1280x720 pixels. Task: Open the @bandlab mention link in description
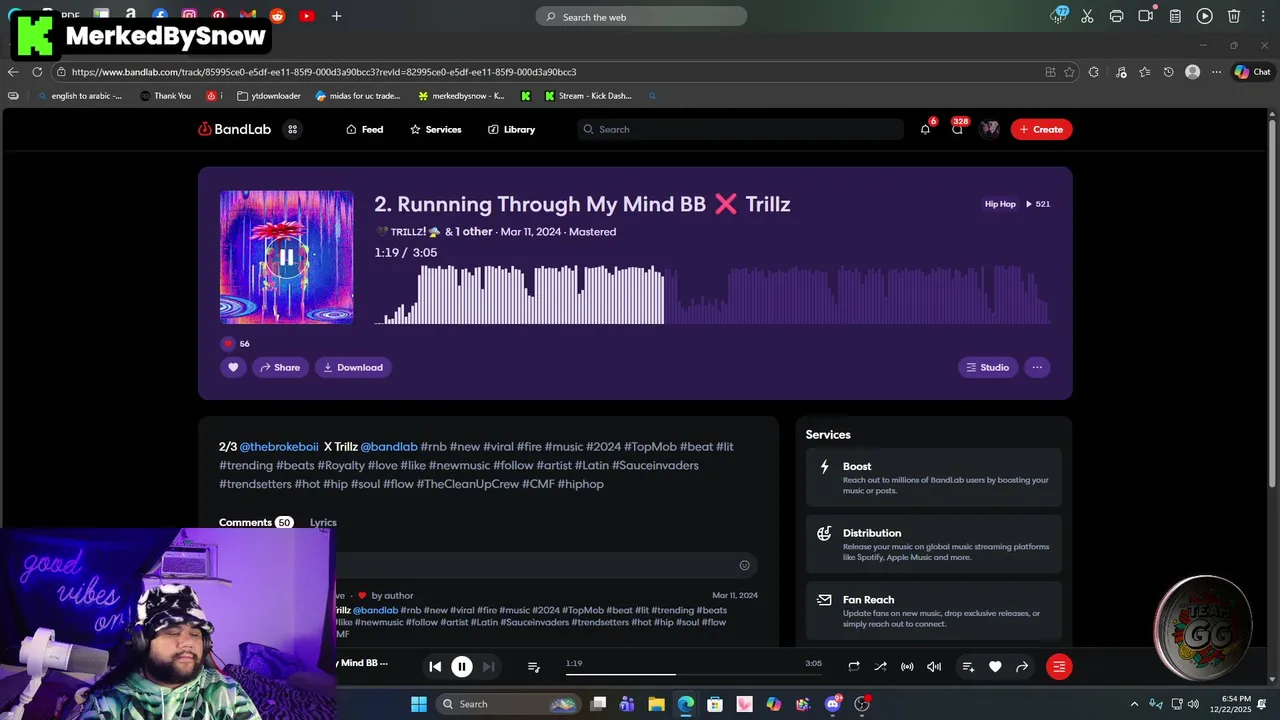pos(389,446)
